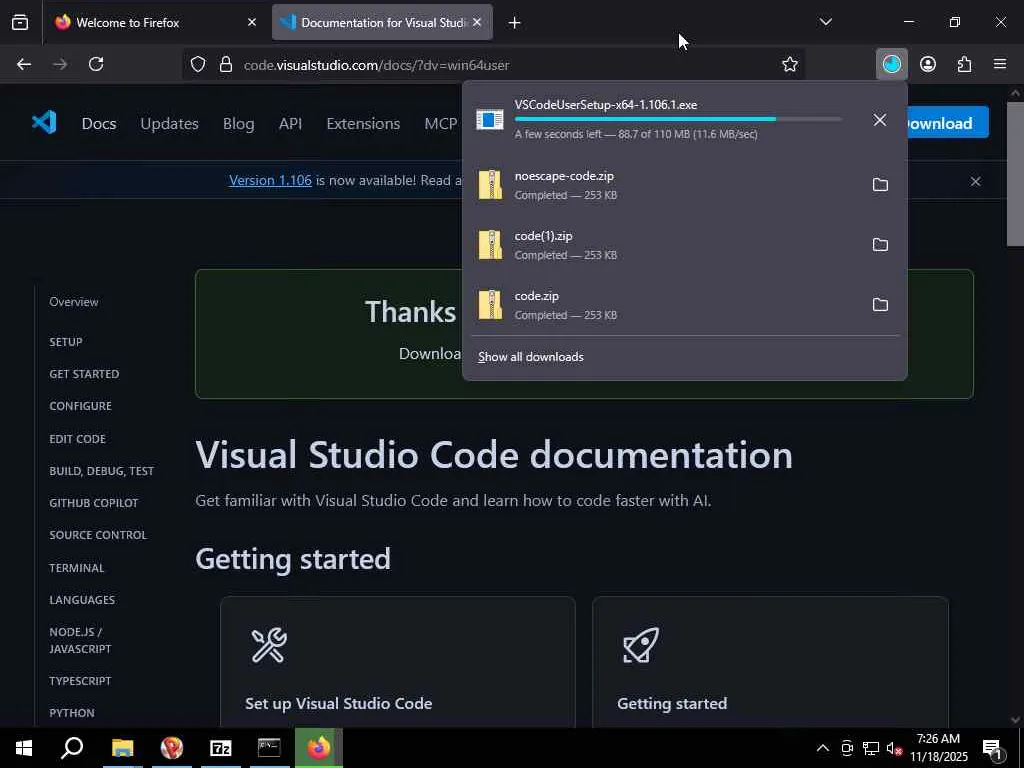
Task: Open the API navigation item
Action: [291, 123]
